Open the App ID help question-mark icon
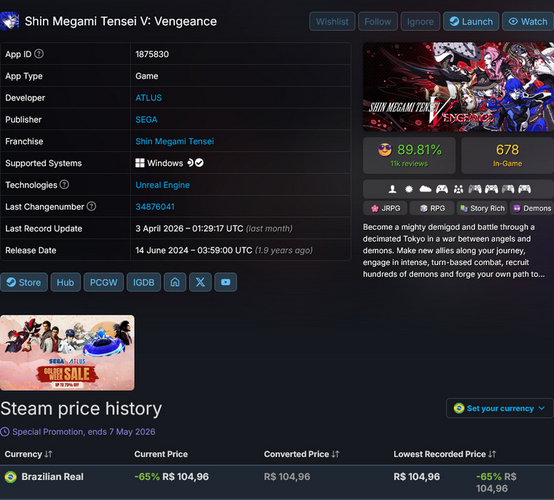 [39, 54]
